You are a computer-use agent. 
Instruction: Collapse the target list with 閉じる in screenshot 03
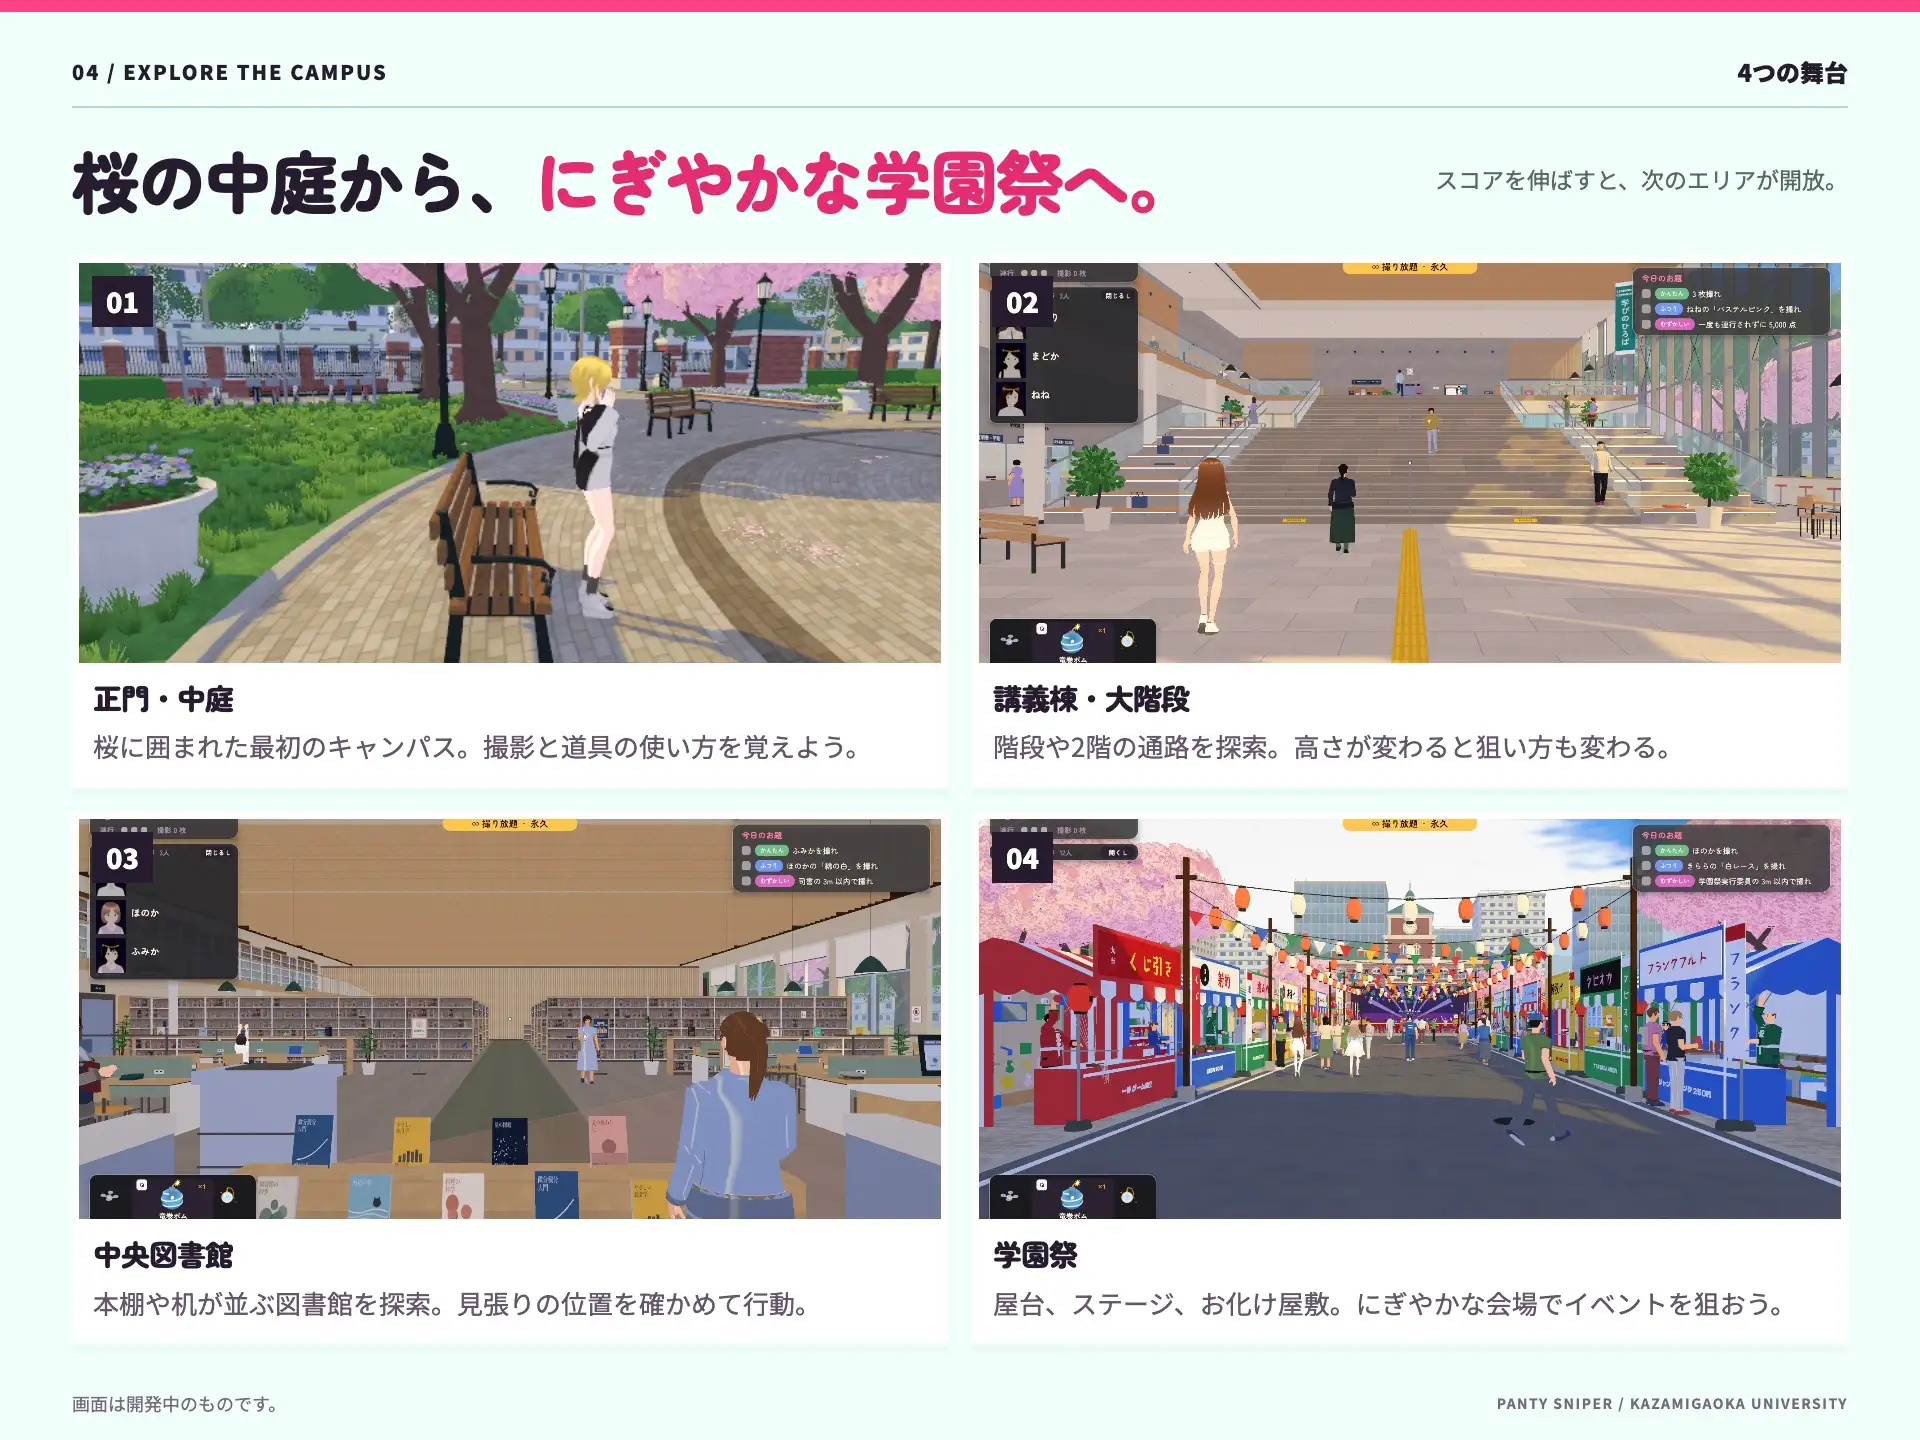coord(217,853)
